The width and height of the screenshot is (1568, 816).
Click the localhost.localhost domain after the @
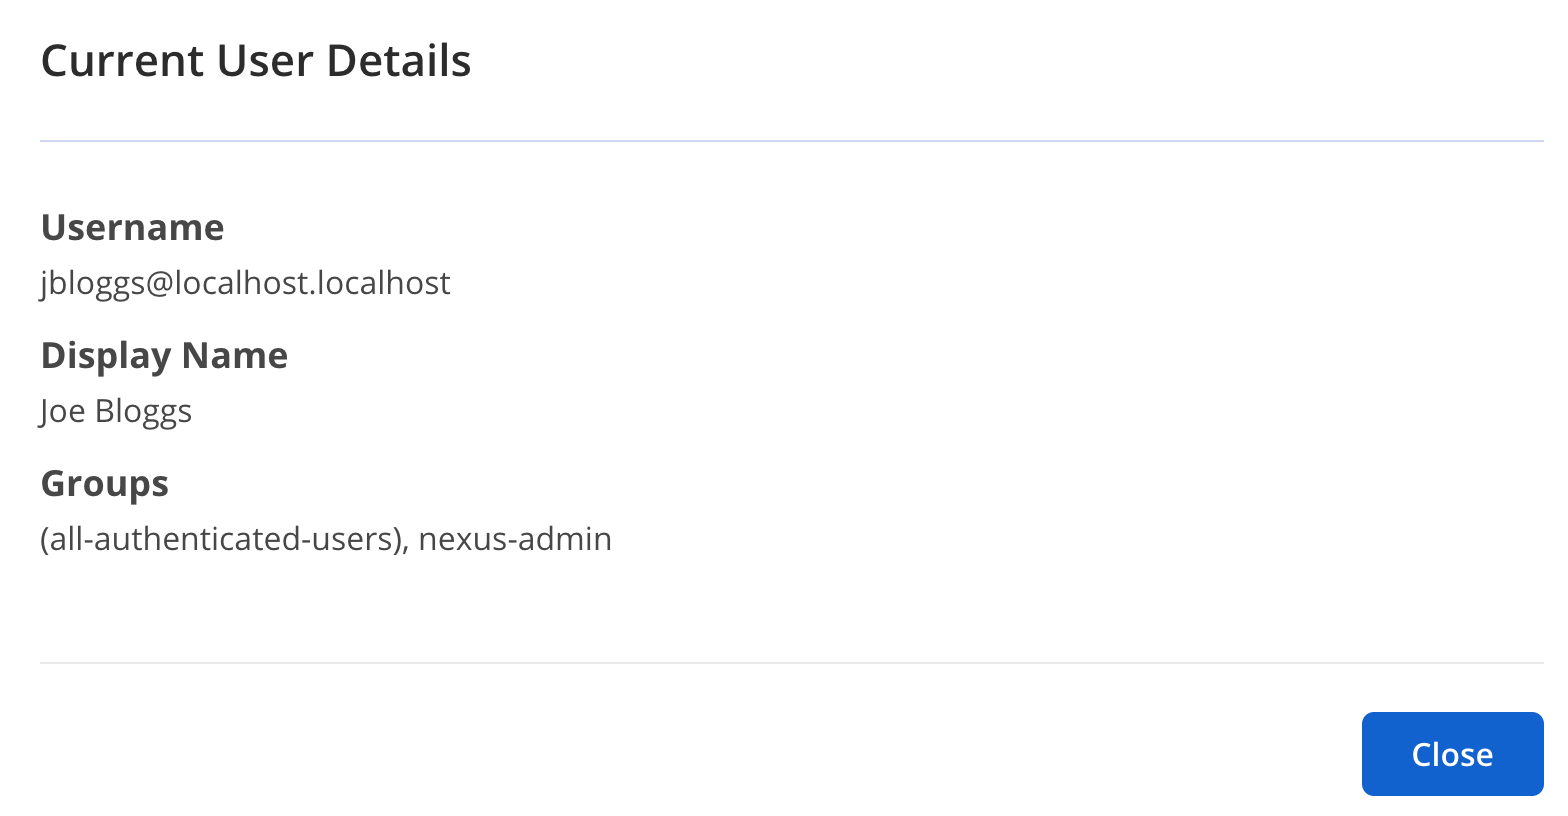(x=313, y=283)
